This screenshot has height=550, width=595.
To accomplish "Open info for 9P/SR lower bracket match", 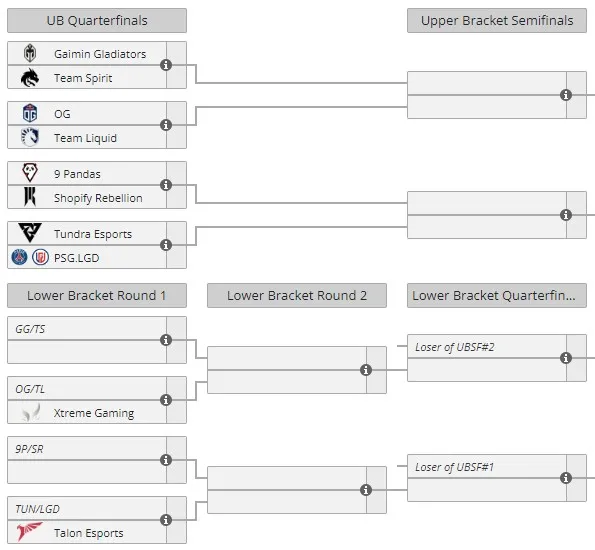I will click(166, 460).
